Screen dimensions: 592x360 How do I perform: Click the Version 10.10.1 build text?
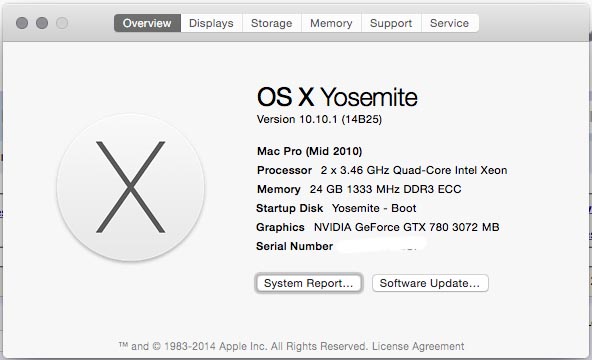tap(319, 119)
